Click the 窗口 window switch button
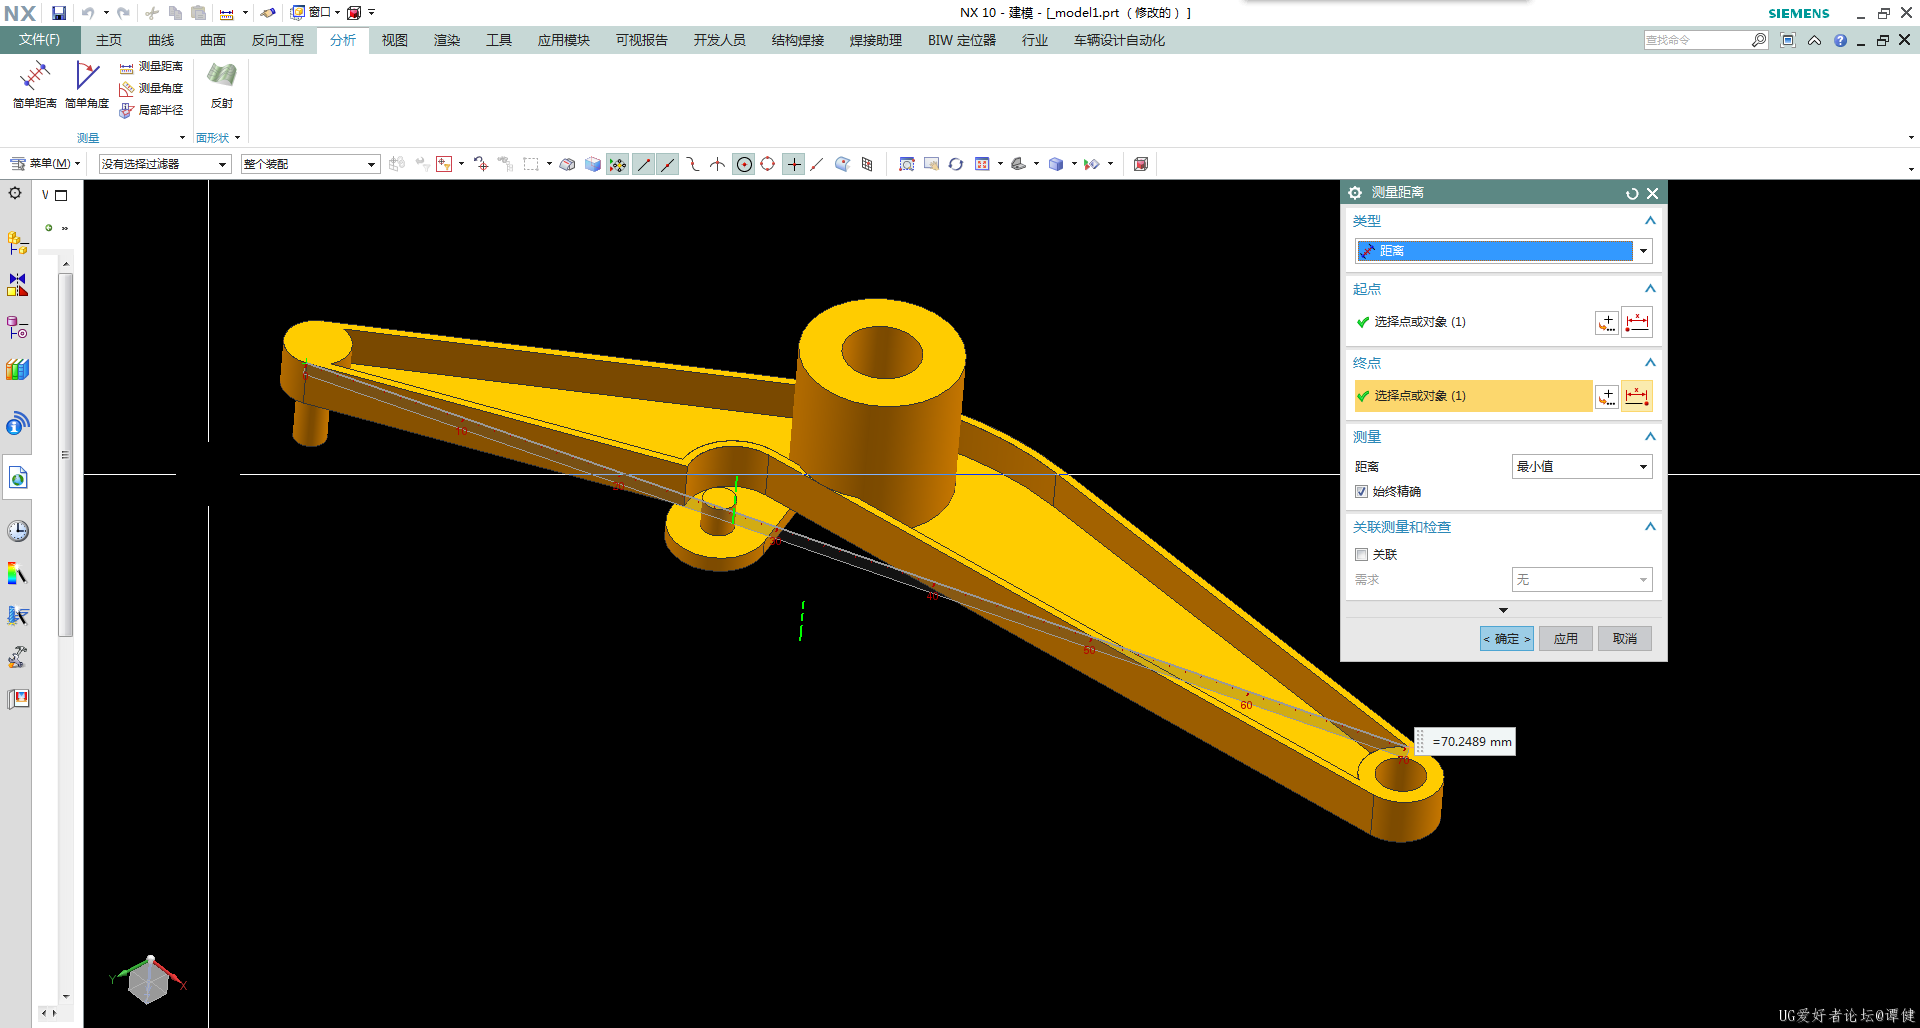The height and width of the screenshot is (1028, 1920). coord(315,13)
